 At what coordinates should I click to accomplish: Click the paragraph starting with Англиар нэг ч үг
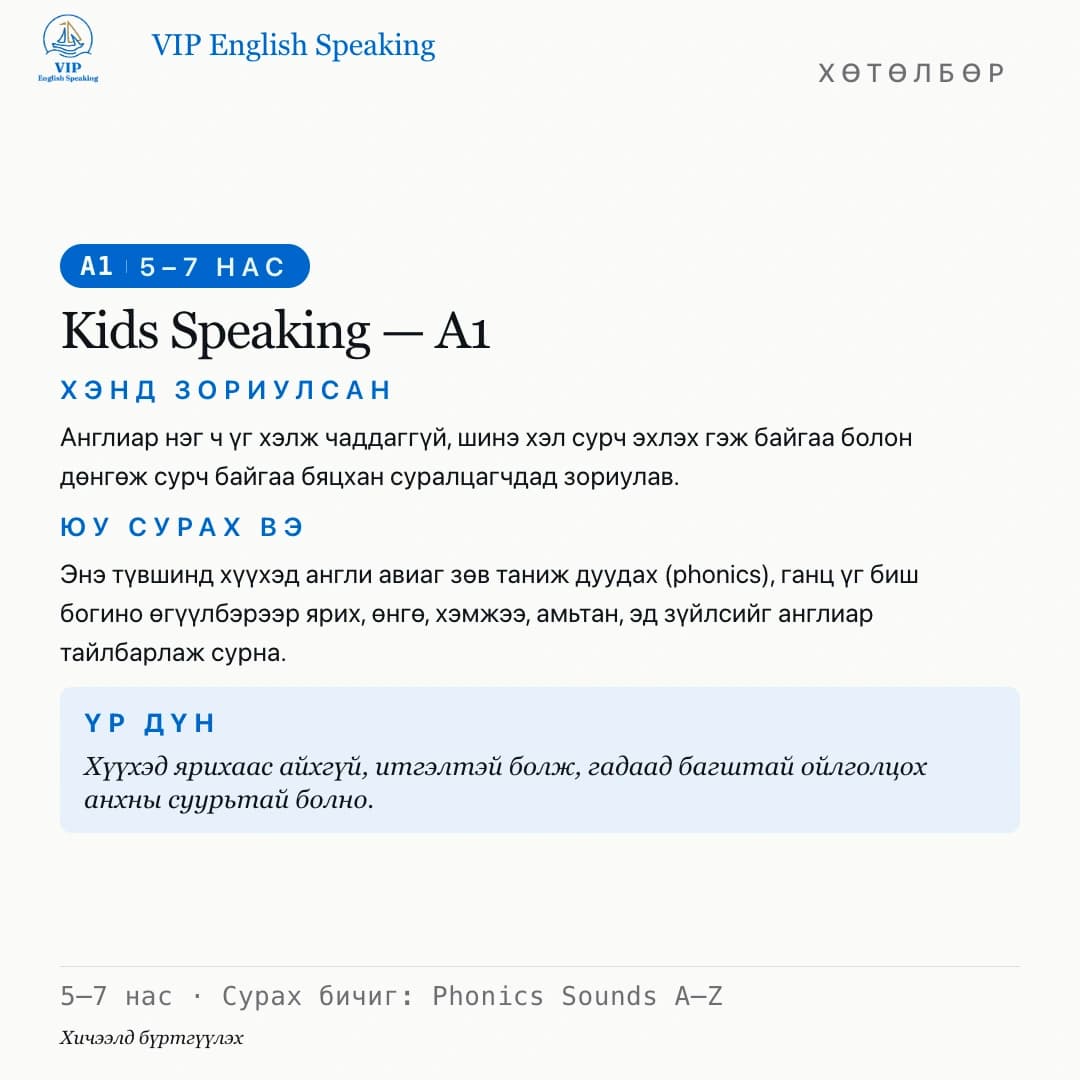[486, 457]
